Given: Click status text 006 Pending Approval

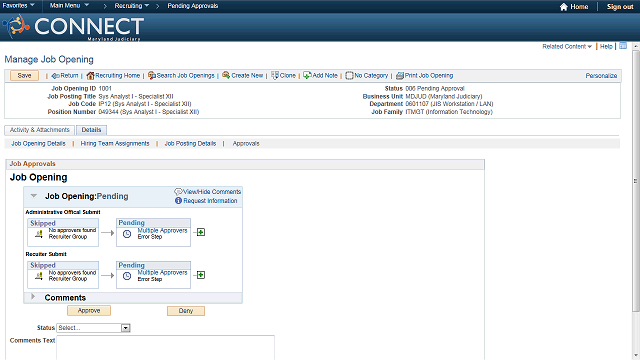Looking at the screenshot, I should click(x=435, y=88).
